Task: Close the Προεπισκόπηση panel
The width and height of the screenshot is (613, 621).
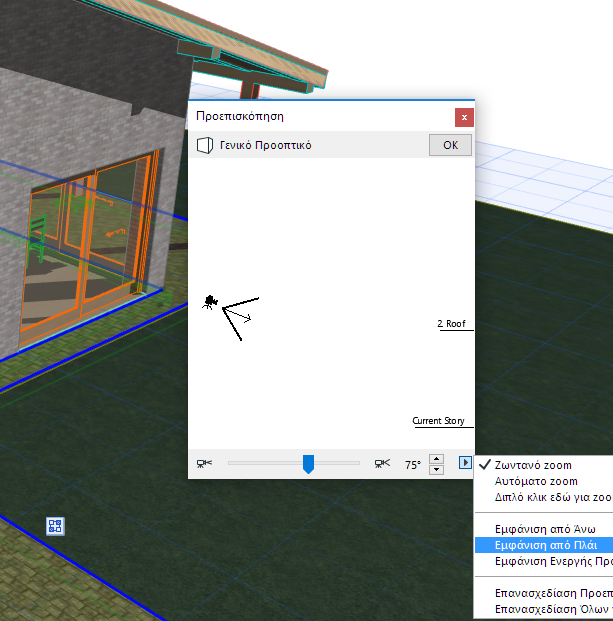Action: tap(464, 117)
